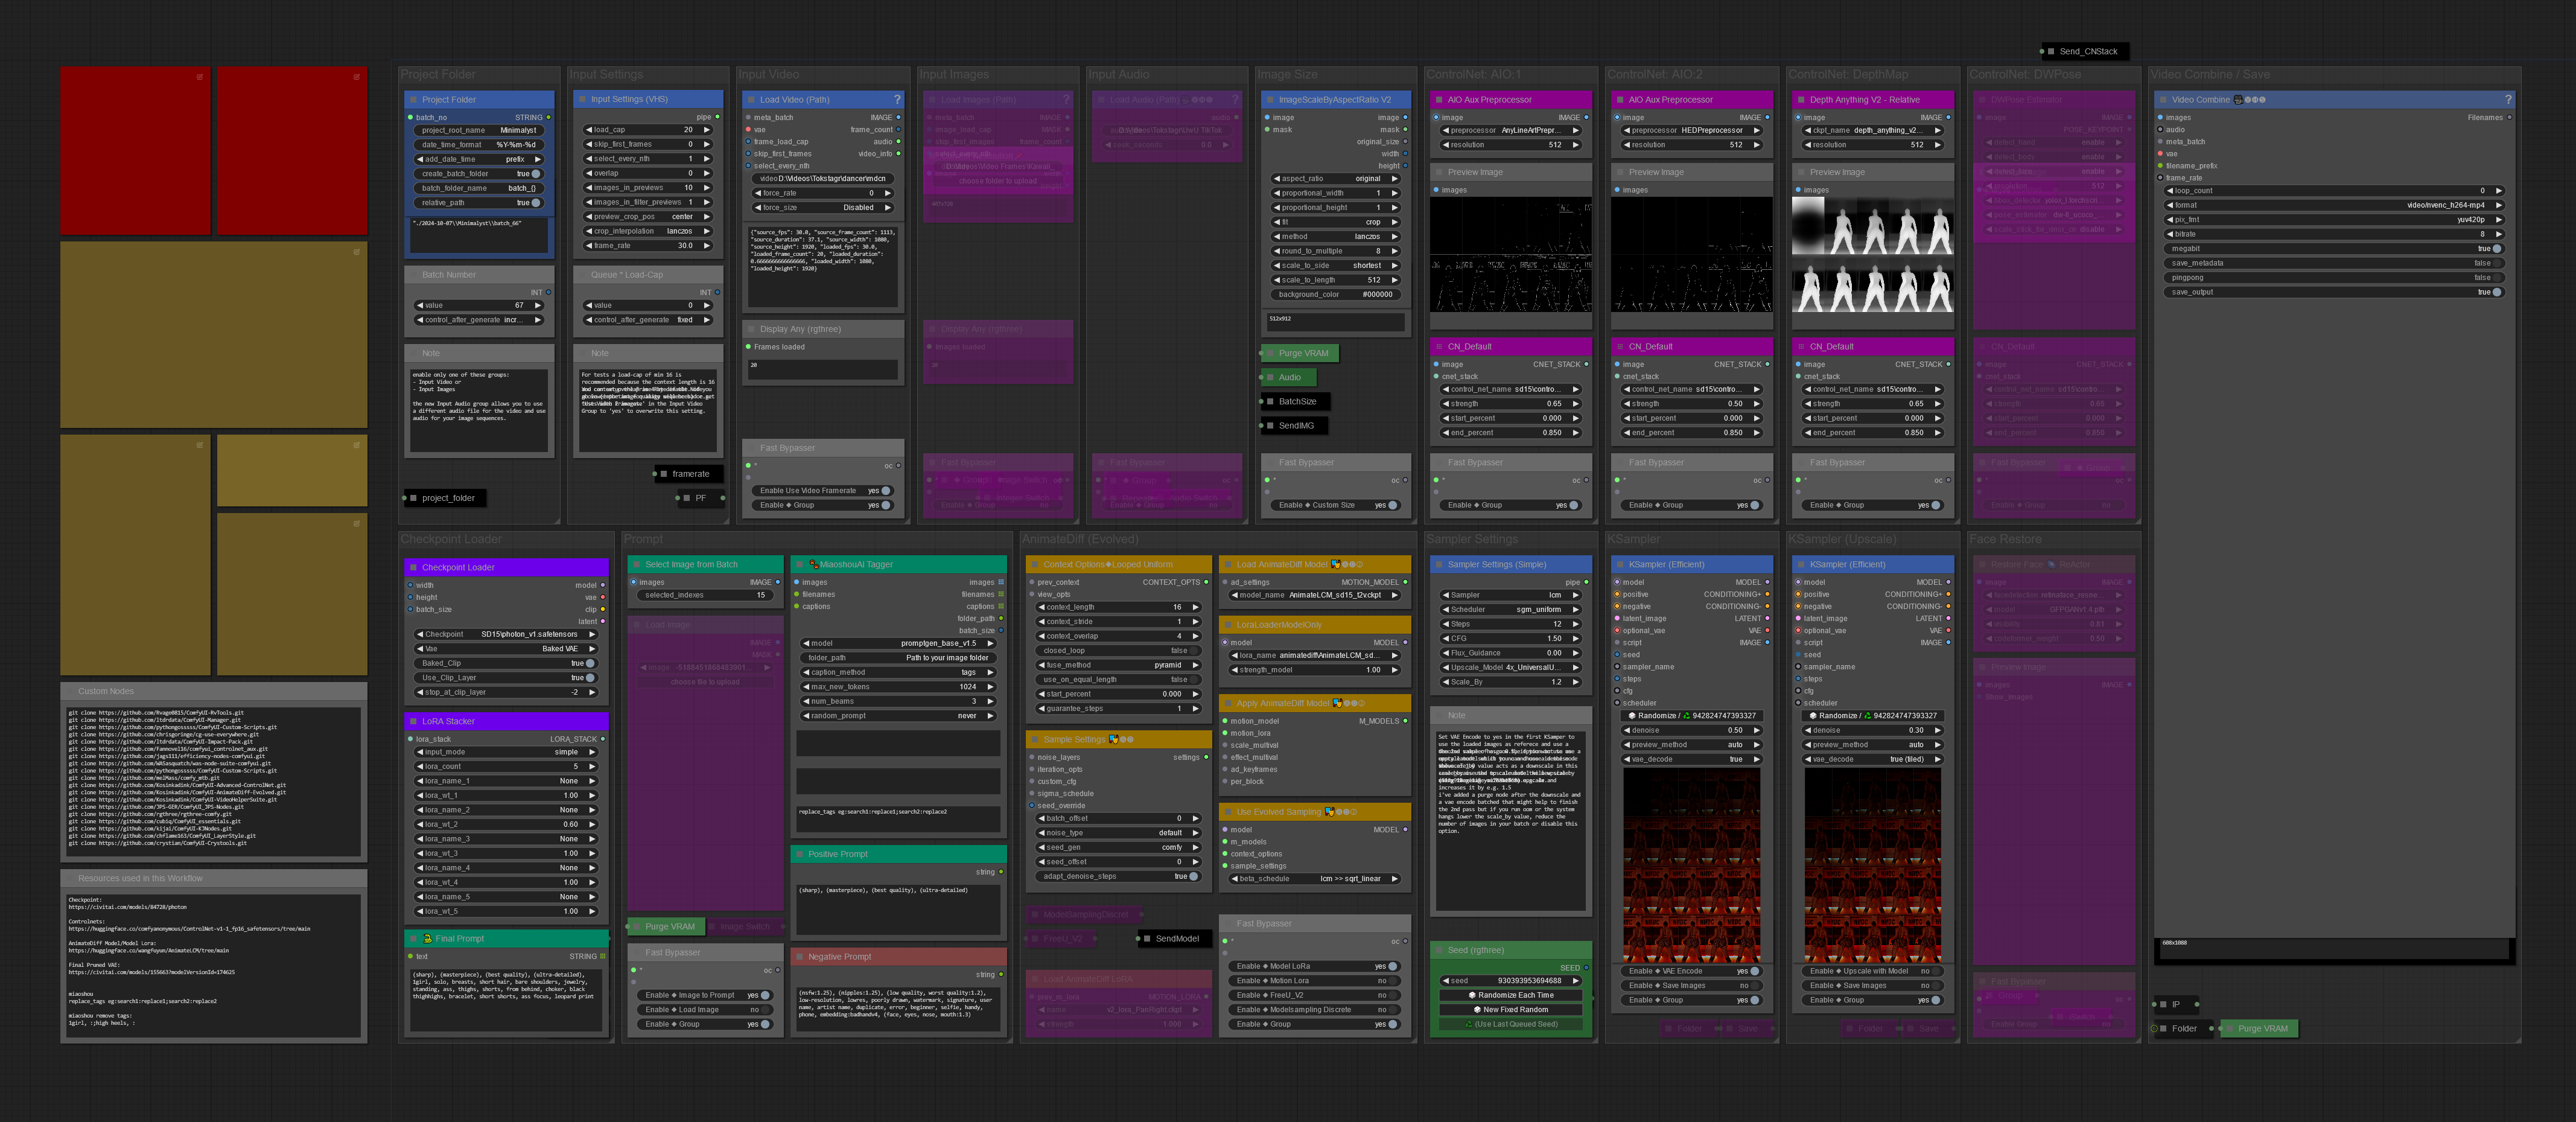This screenshot has height=1122, width=2576.
Task: Open the Sampler dropdown set to lcm
Action: coord(1510,595)
